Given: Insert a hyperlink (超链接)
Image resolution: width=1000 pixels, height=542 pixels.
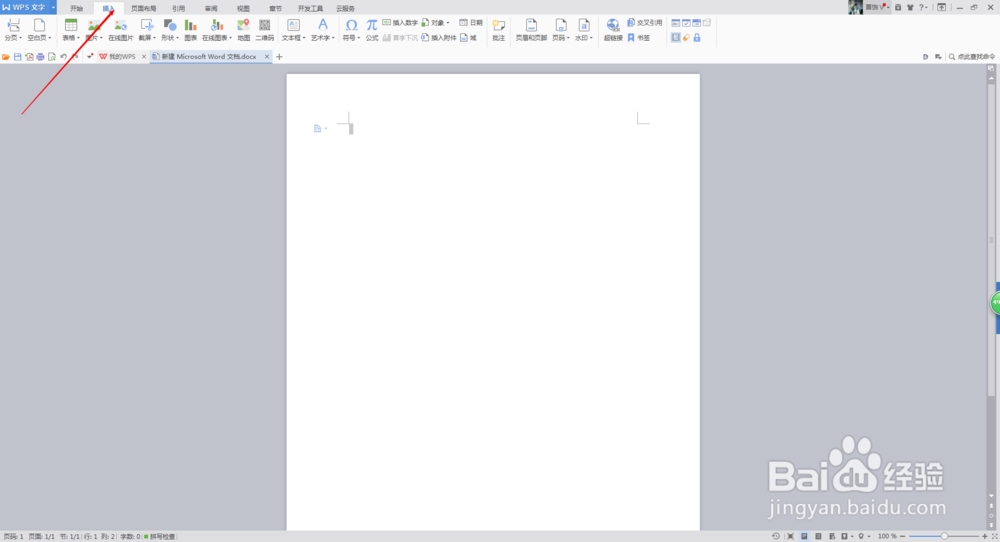Looking at the screenshot, I should tap(613, 30).
